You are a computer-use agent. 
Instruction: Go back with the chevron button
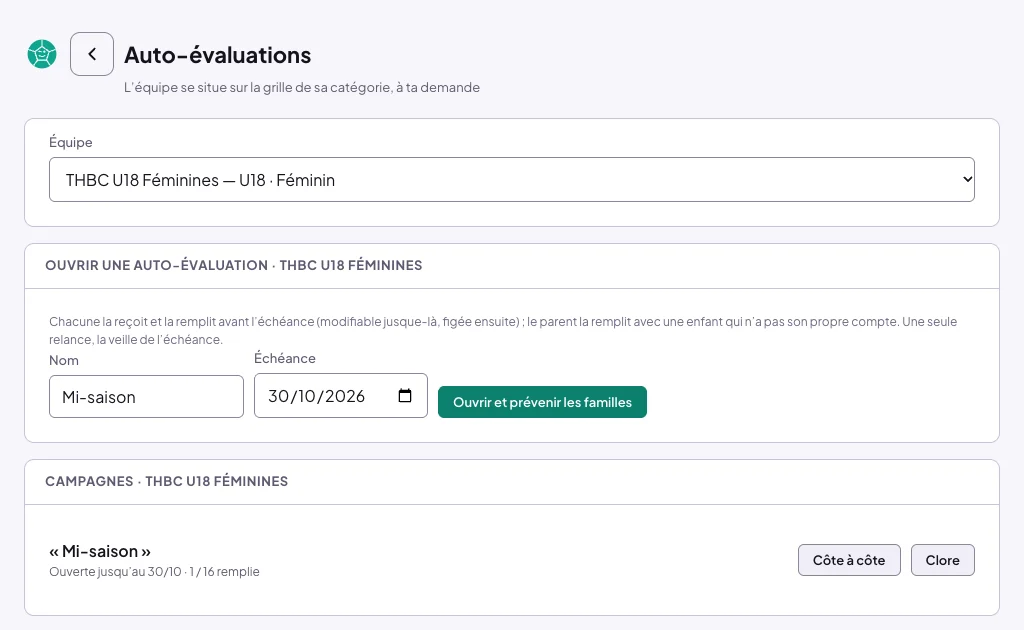pos(92,54)
